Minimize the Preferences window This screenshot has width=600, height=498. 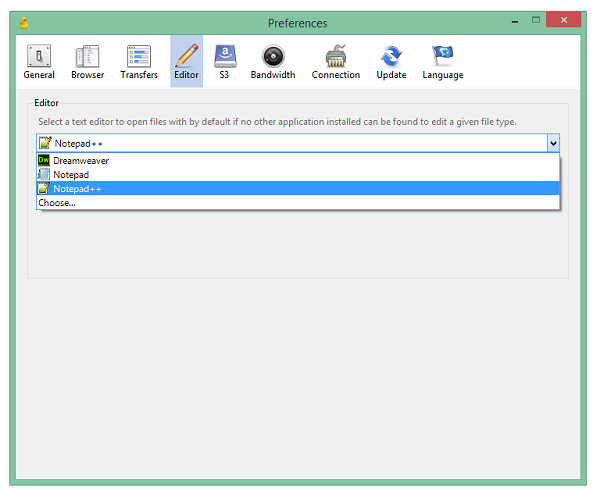515,20
